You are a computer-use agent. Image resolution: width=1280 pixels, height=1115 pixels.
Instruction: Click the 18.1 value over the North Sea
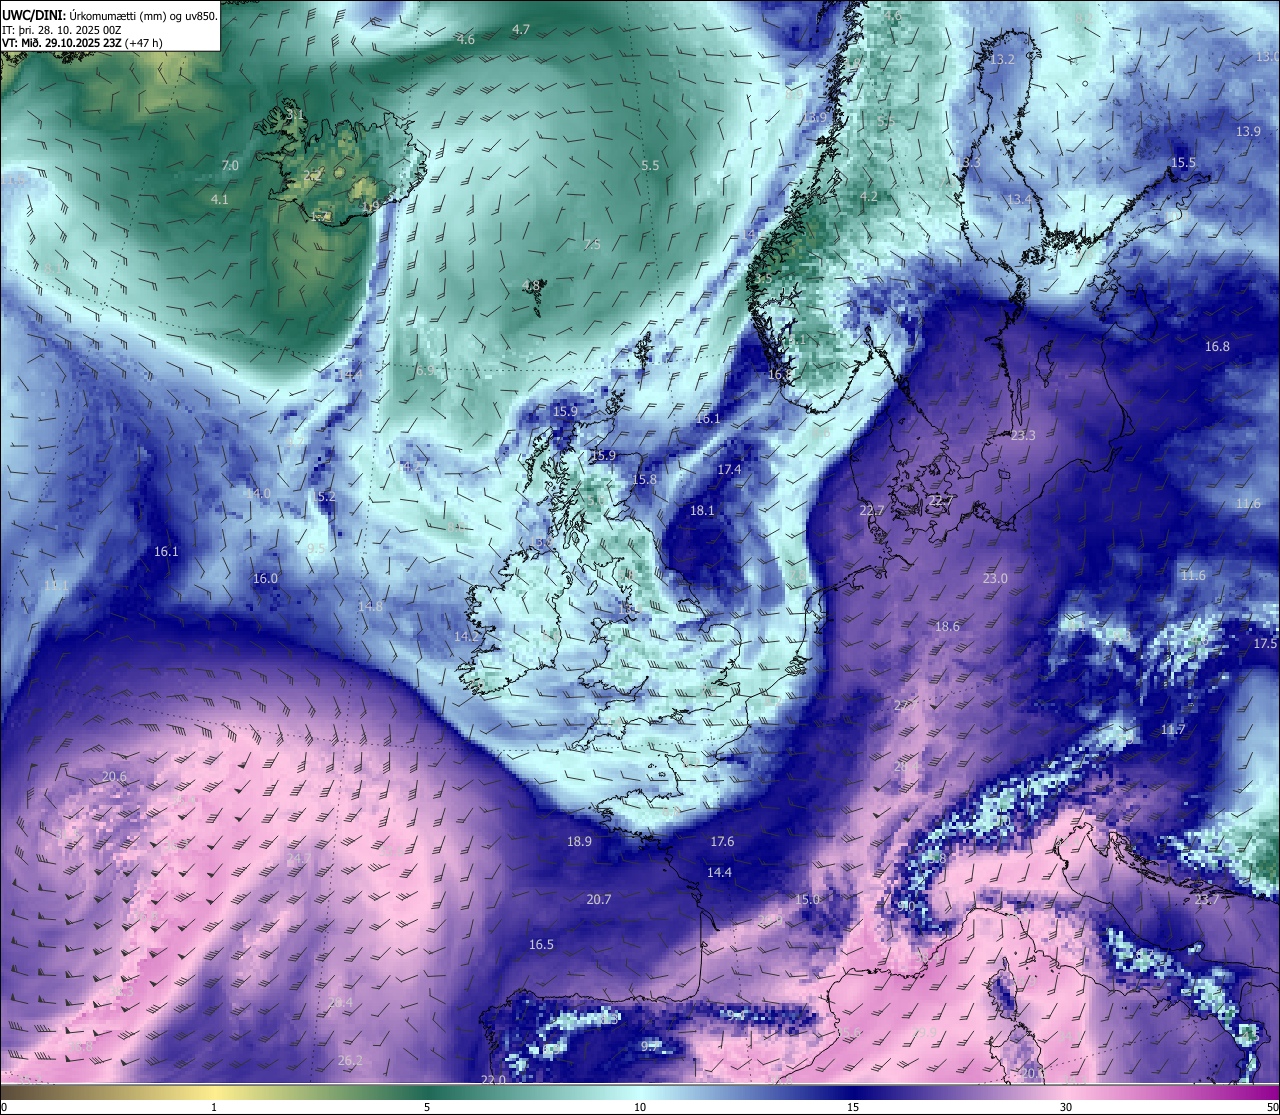coord(703,511)
